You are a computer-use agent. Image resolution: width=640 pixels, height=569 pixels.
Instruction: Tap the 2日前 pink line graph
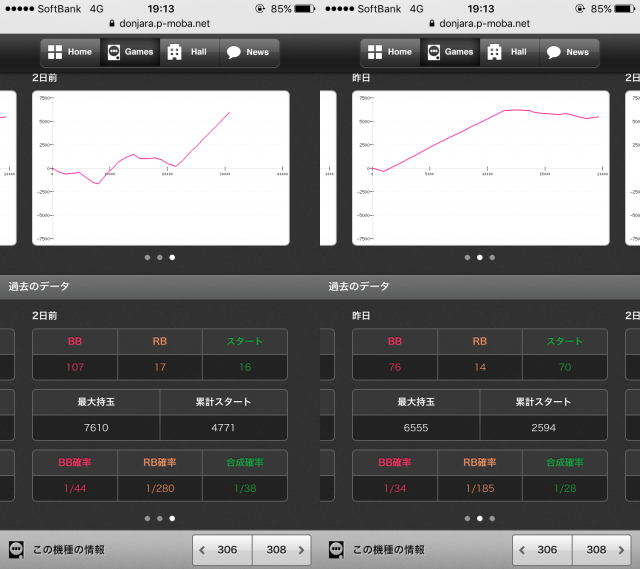[160, 167]
